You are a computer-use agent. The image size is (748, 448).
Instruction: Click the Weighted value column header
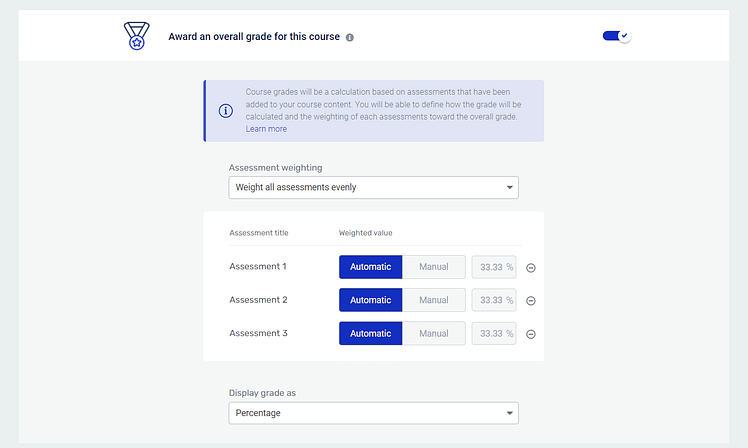pyautogui.click(x=365, y=233)
